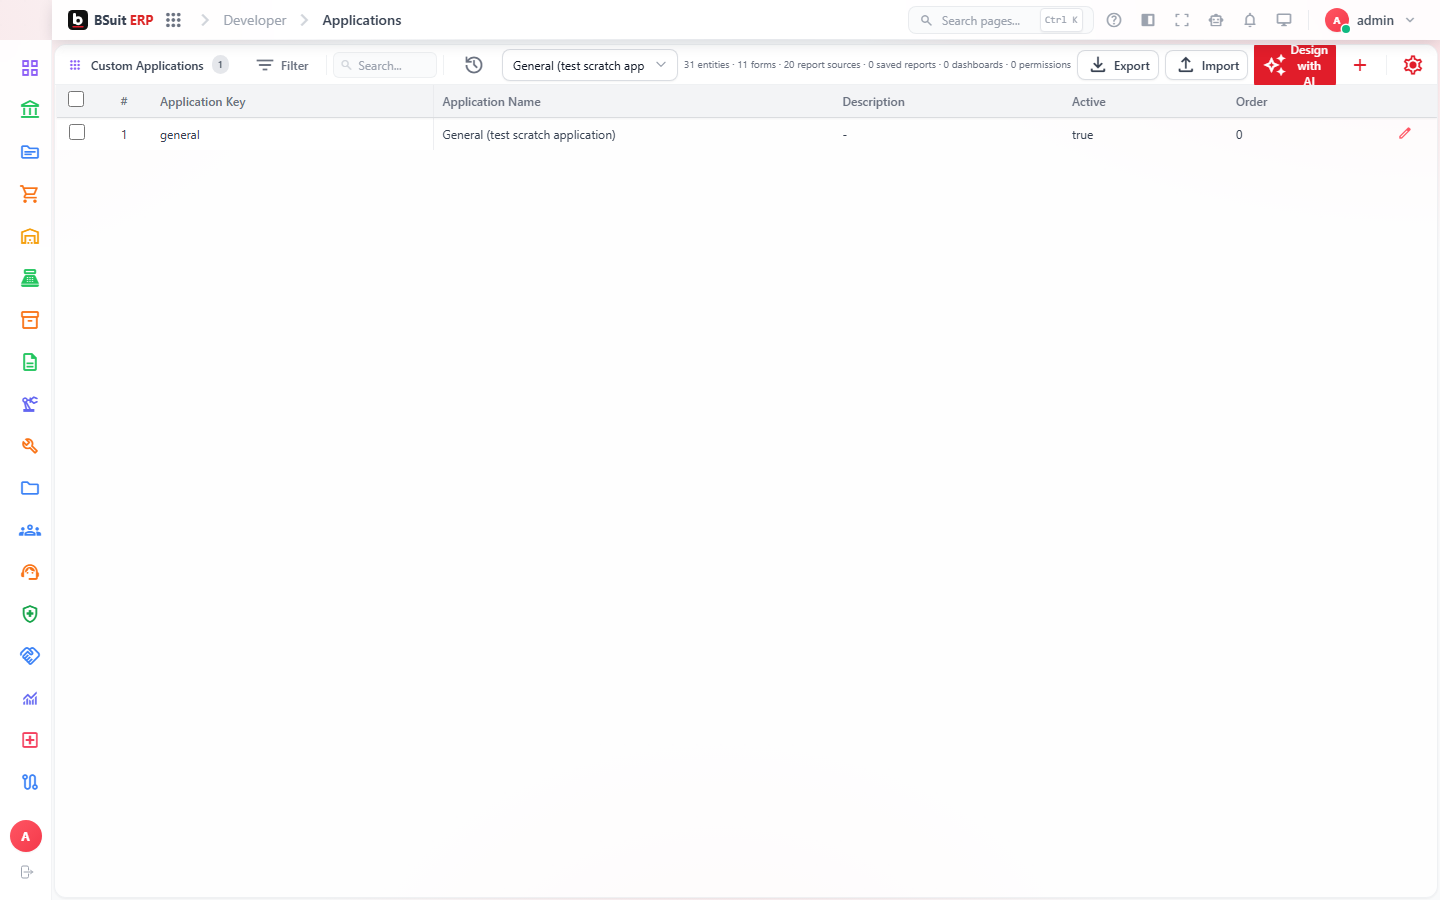Click the Custom Applications title
Viewport: 1440px width, 900px height.
[x=147, y=65]
